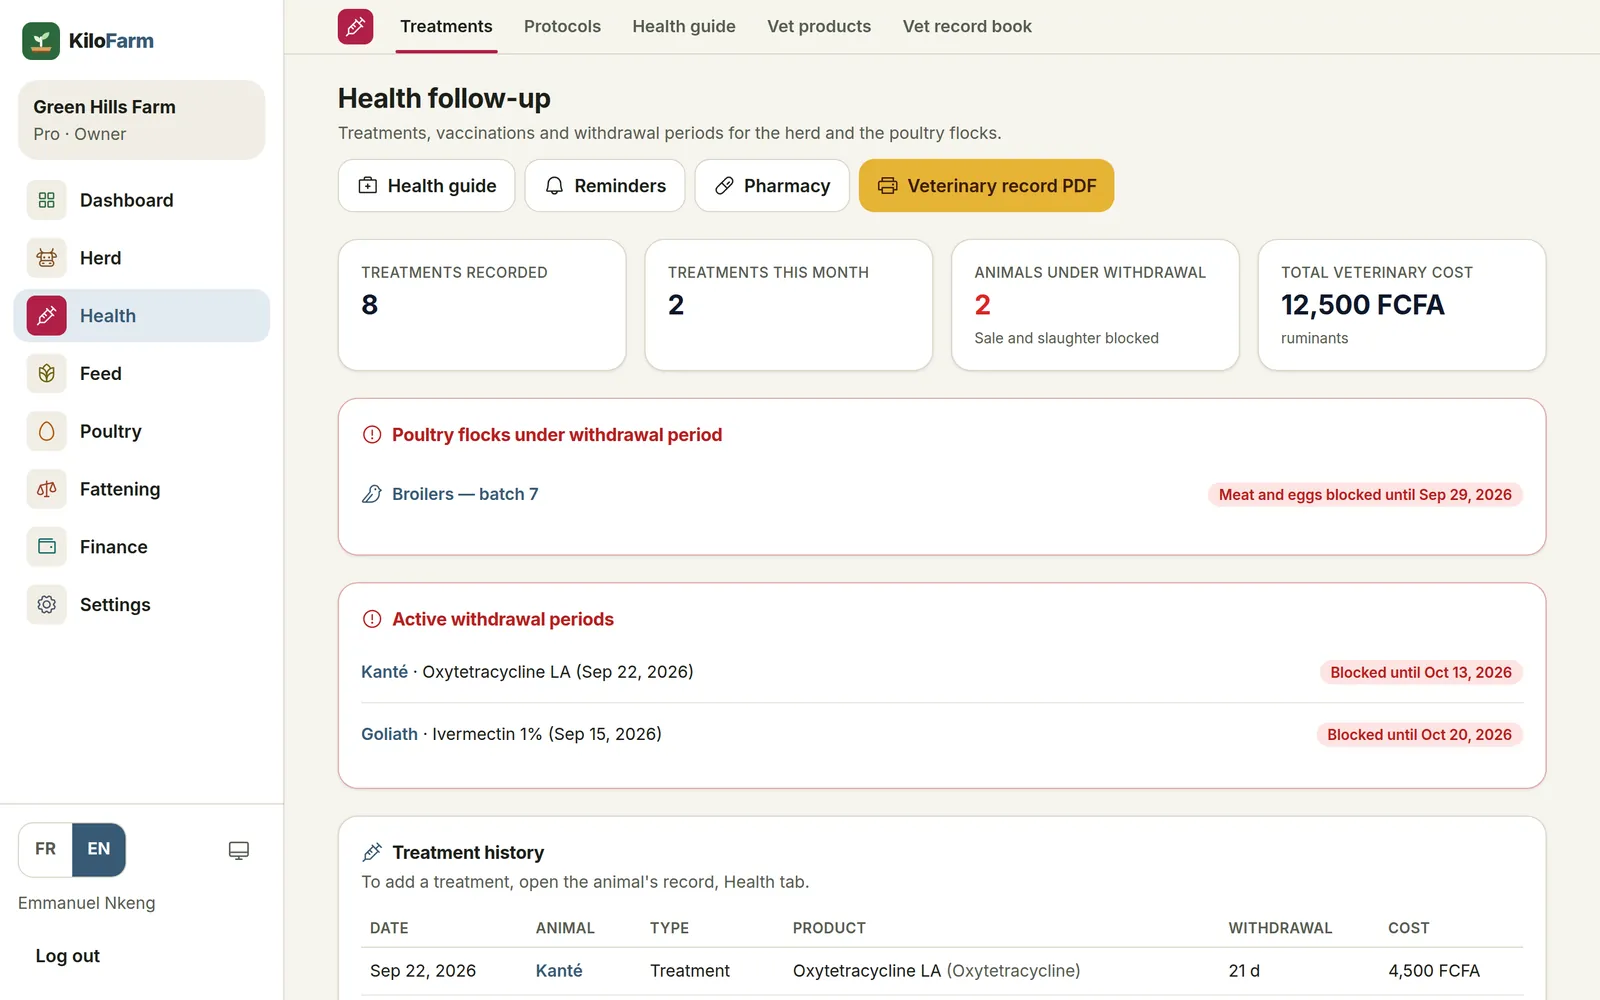Click the Treatments Recorded card
This screenshot has height=1000, width=1600.
[x=482, y=305]
